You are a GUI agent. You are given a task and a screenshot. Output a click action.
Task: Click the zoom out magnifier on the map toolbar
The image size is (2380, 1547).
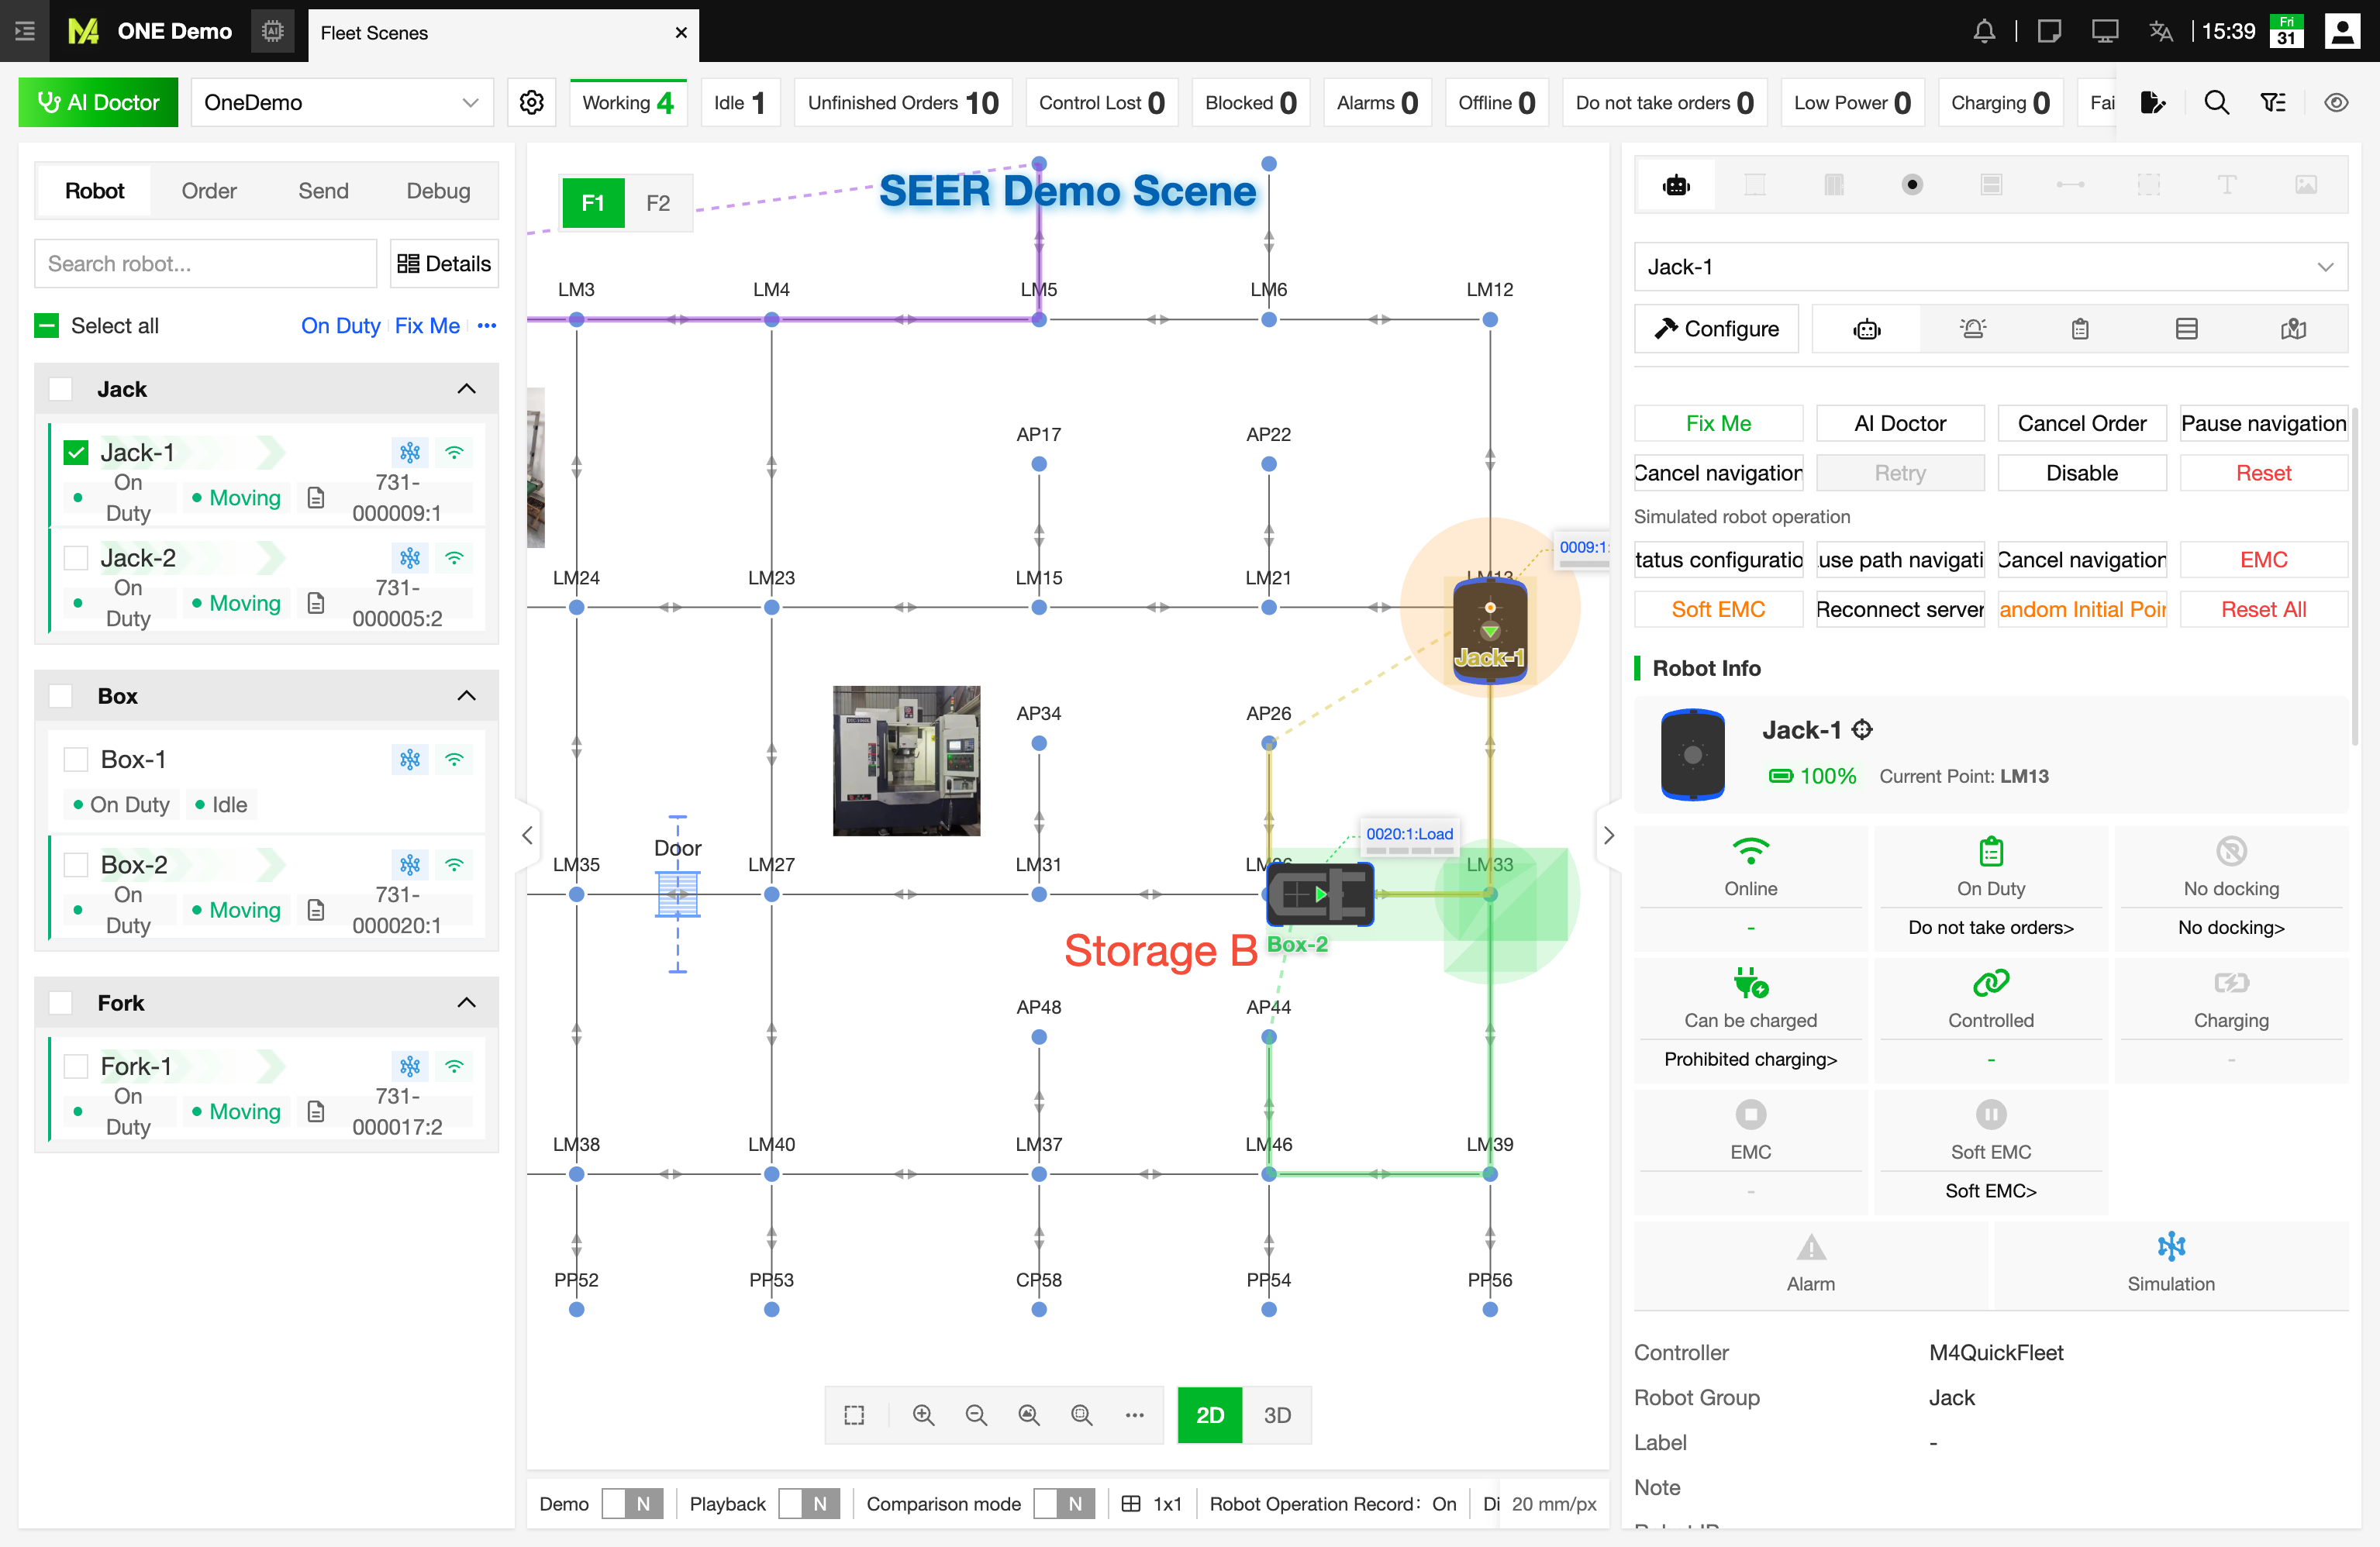976,1415
